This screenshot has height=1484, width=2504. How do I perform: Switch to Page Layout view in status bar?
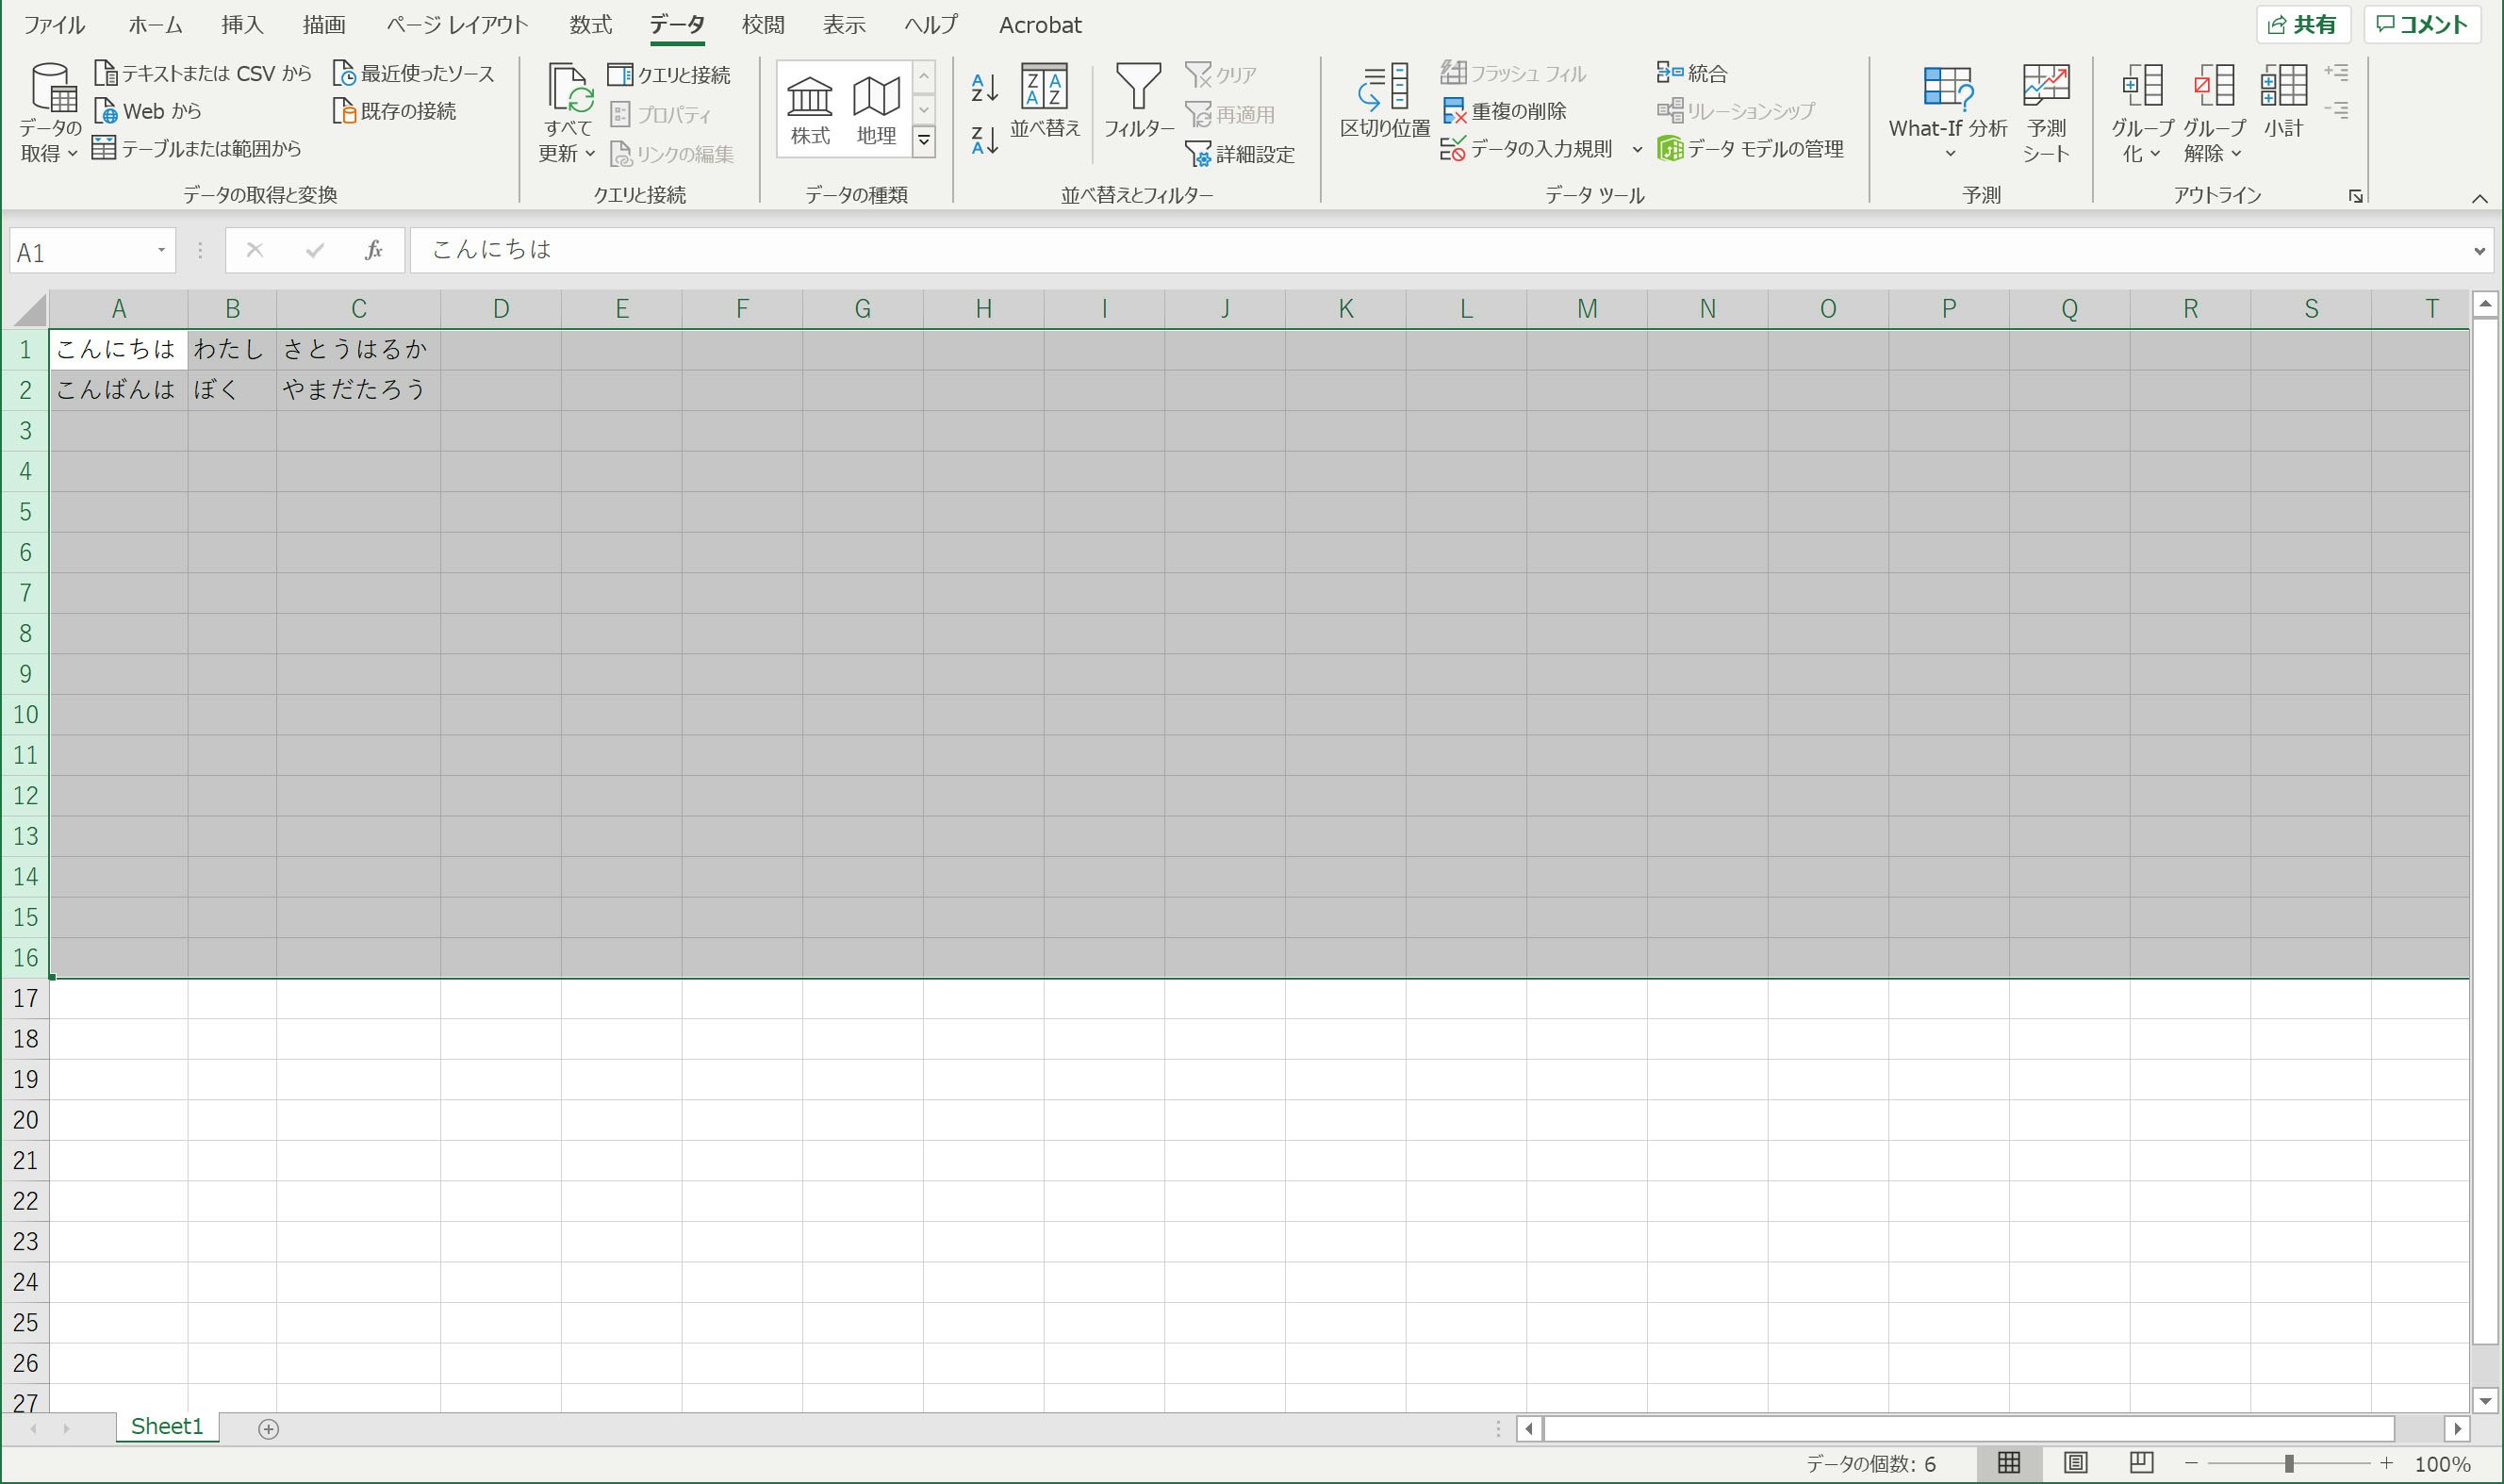tap(2075, 1463)
